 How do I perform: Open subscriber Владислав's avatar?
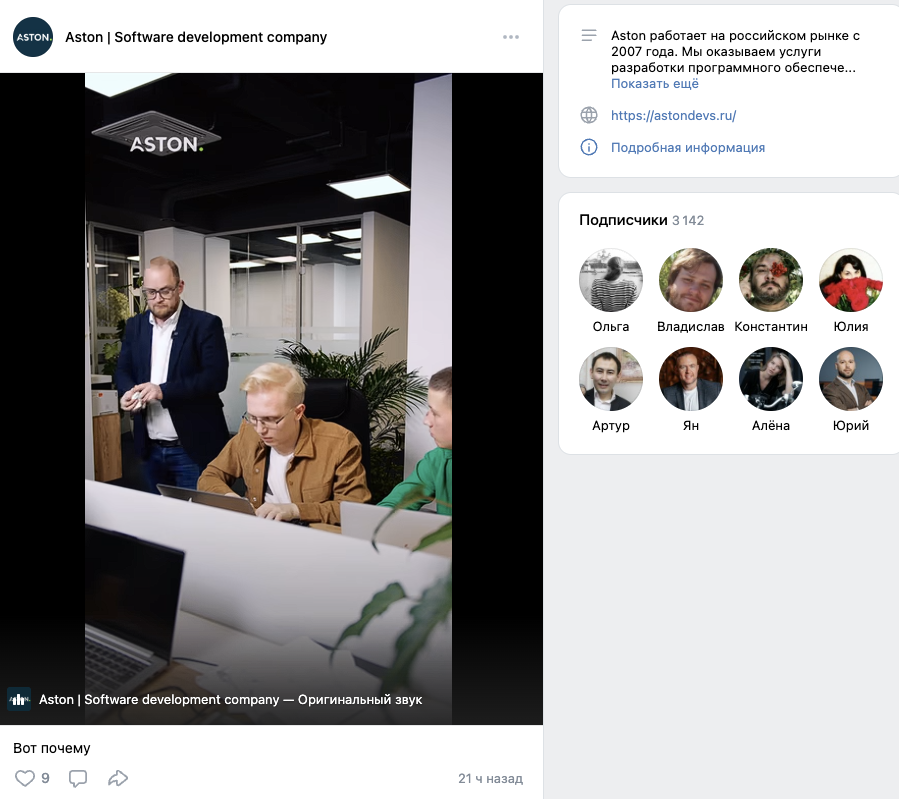[691, 280]
